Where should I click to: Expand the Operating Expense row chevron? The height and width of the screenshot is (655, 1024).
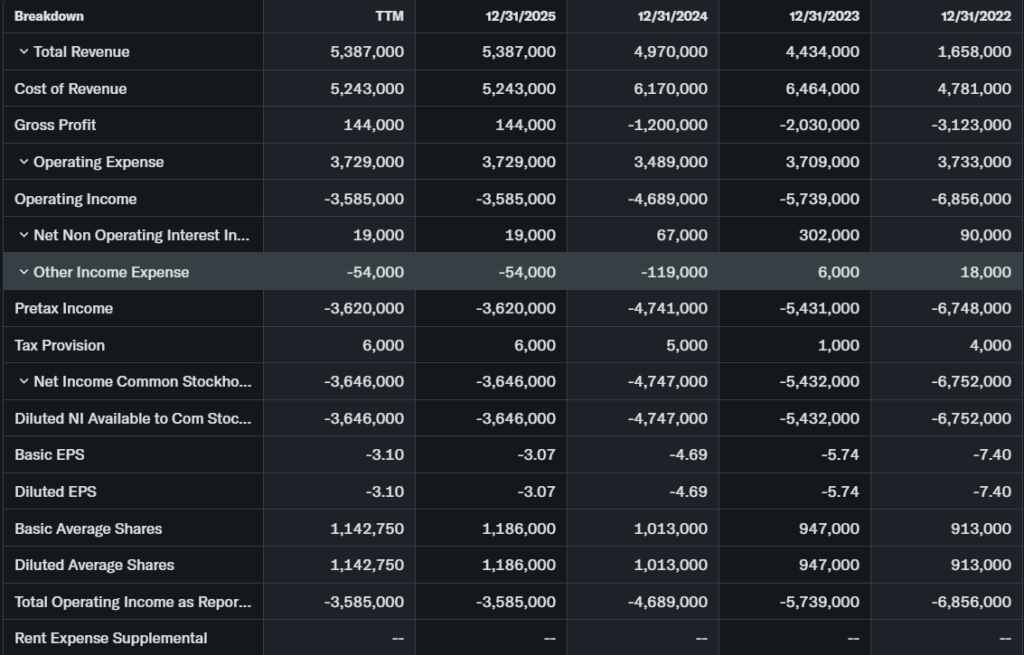tap(23, 162)
